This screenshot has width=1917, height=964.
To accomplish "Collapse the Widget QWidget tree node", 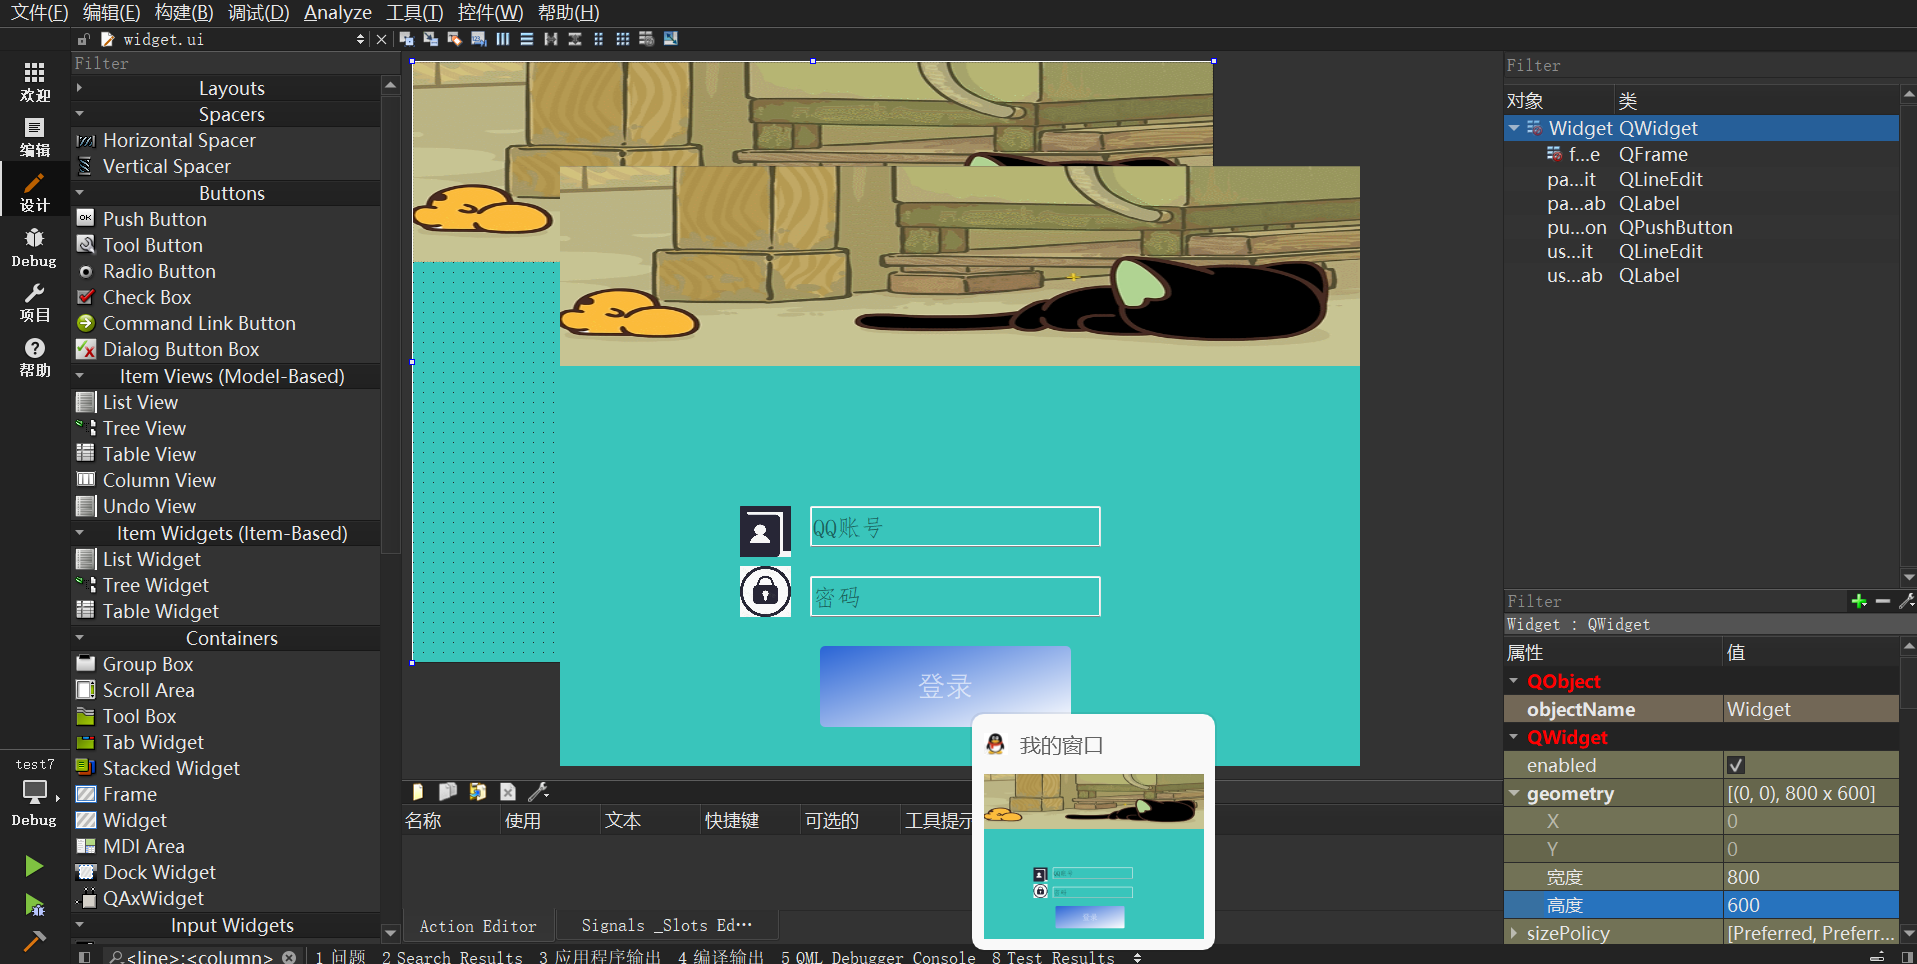I will 1514,128.
